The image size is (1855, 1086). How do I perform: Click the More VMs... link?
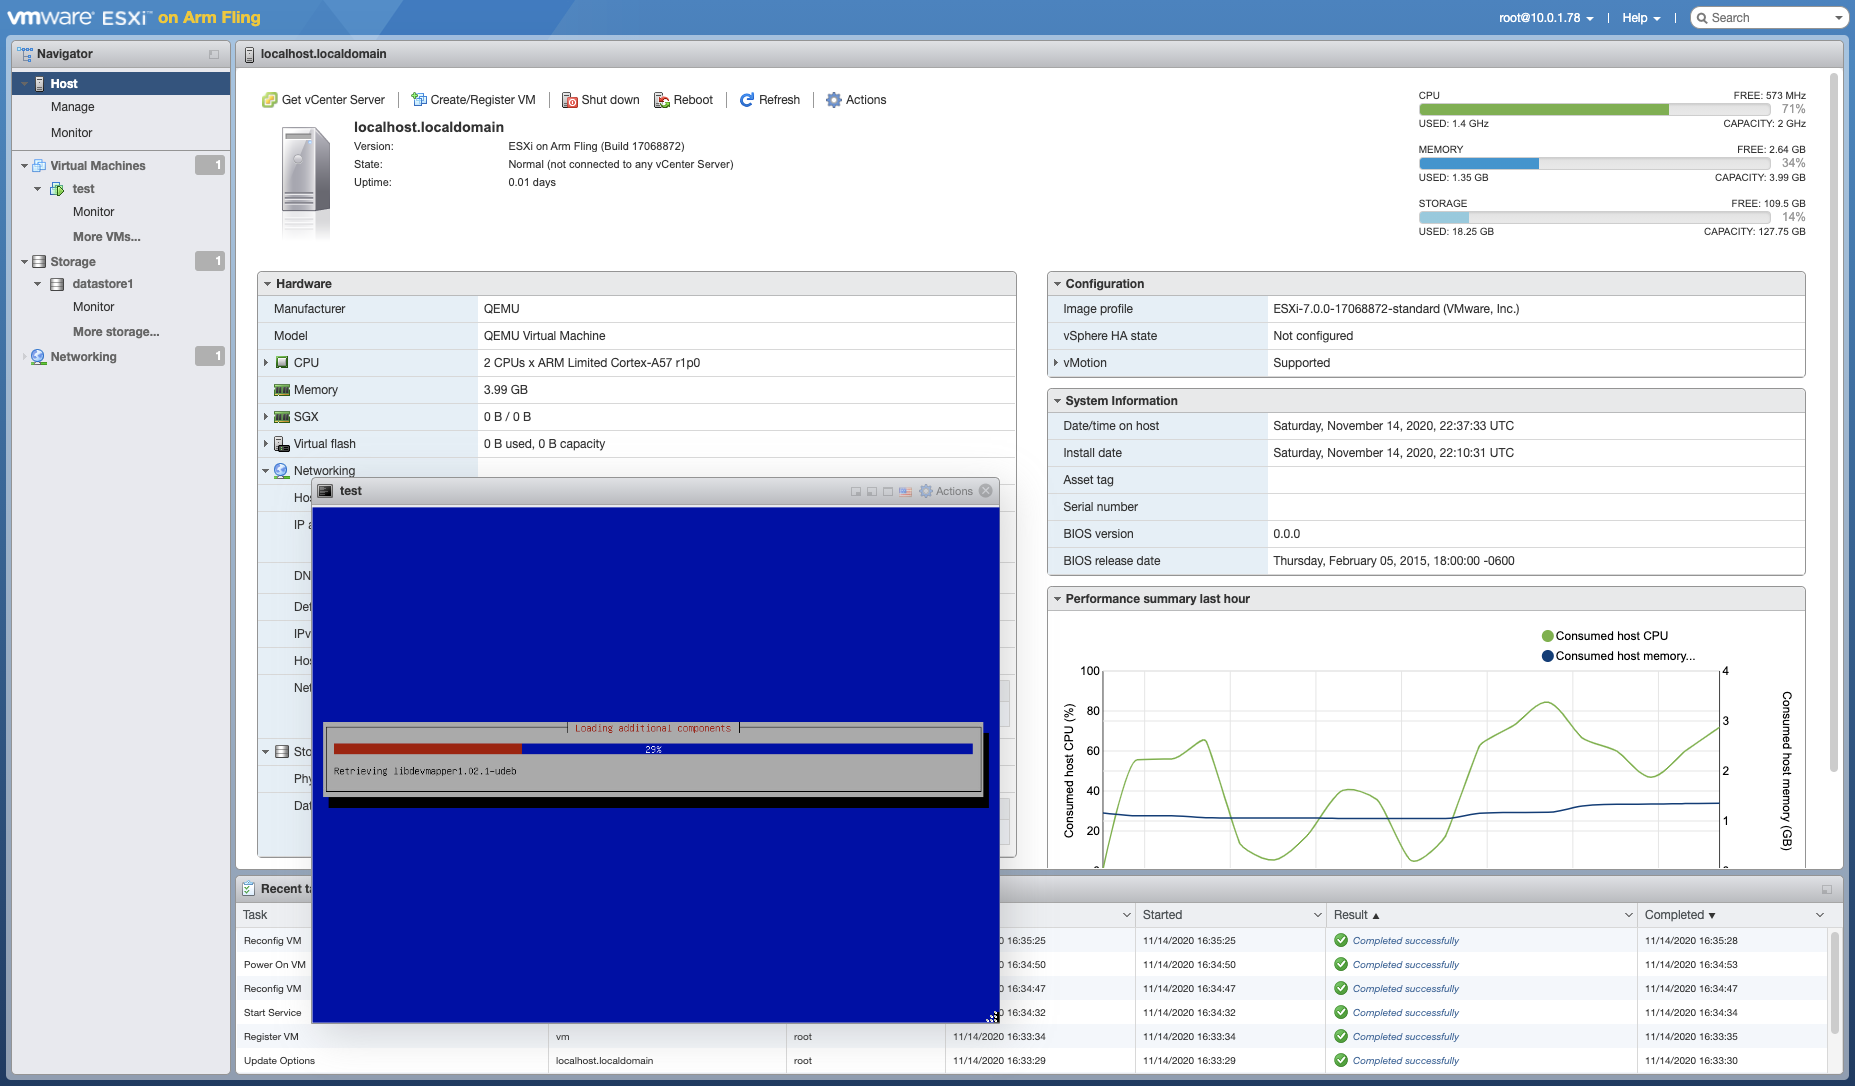pos(106,237)
